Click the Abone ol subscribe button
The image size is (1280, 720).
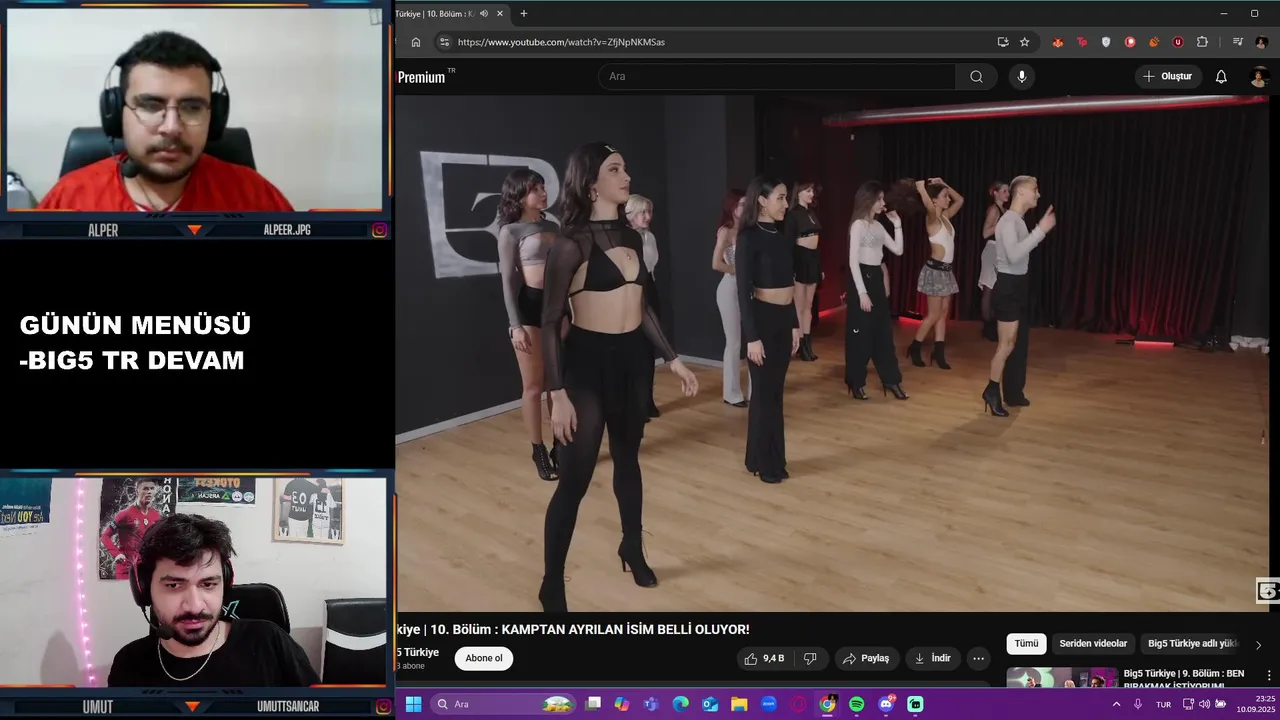point(484,658)
